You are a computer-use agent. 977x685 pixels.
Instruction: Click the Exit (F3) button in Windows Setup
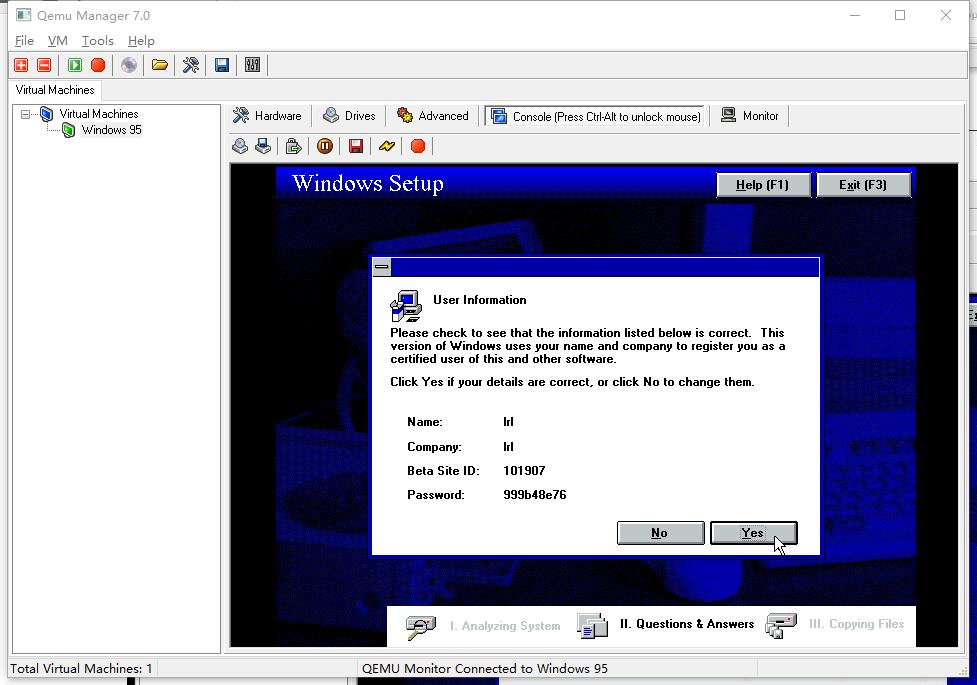[863, 185]
